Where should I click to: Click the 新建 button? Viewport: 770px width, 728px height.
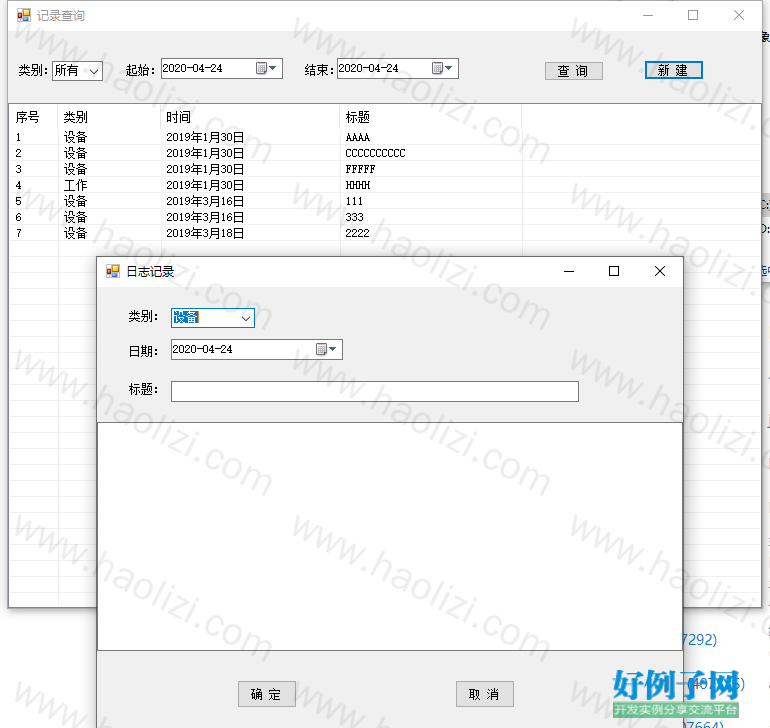(x=673, y=70)
